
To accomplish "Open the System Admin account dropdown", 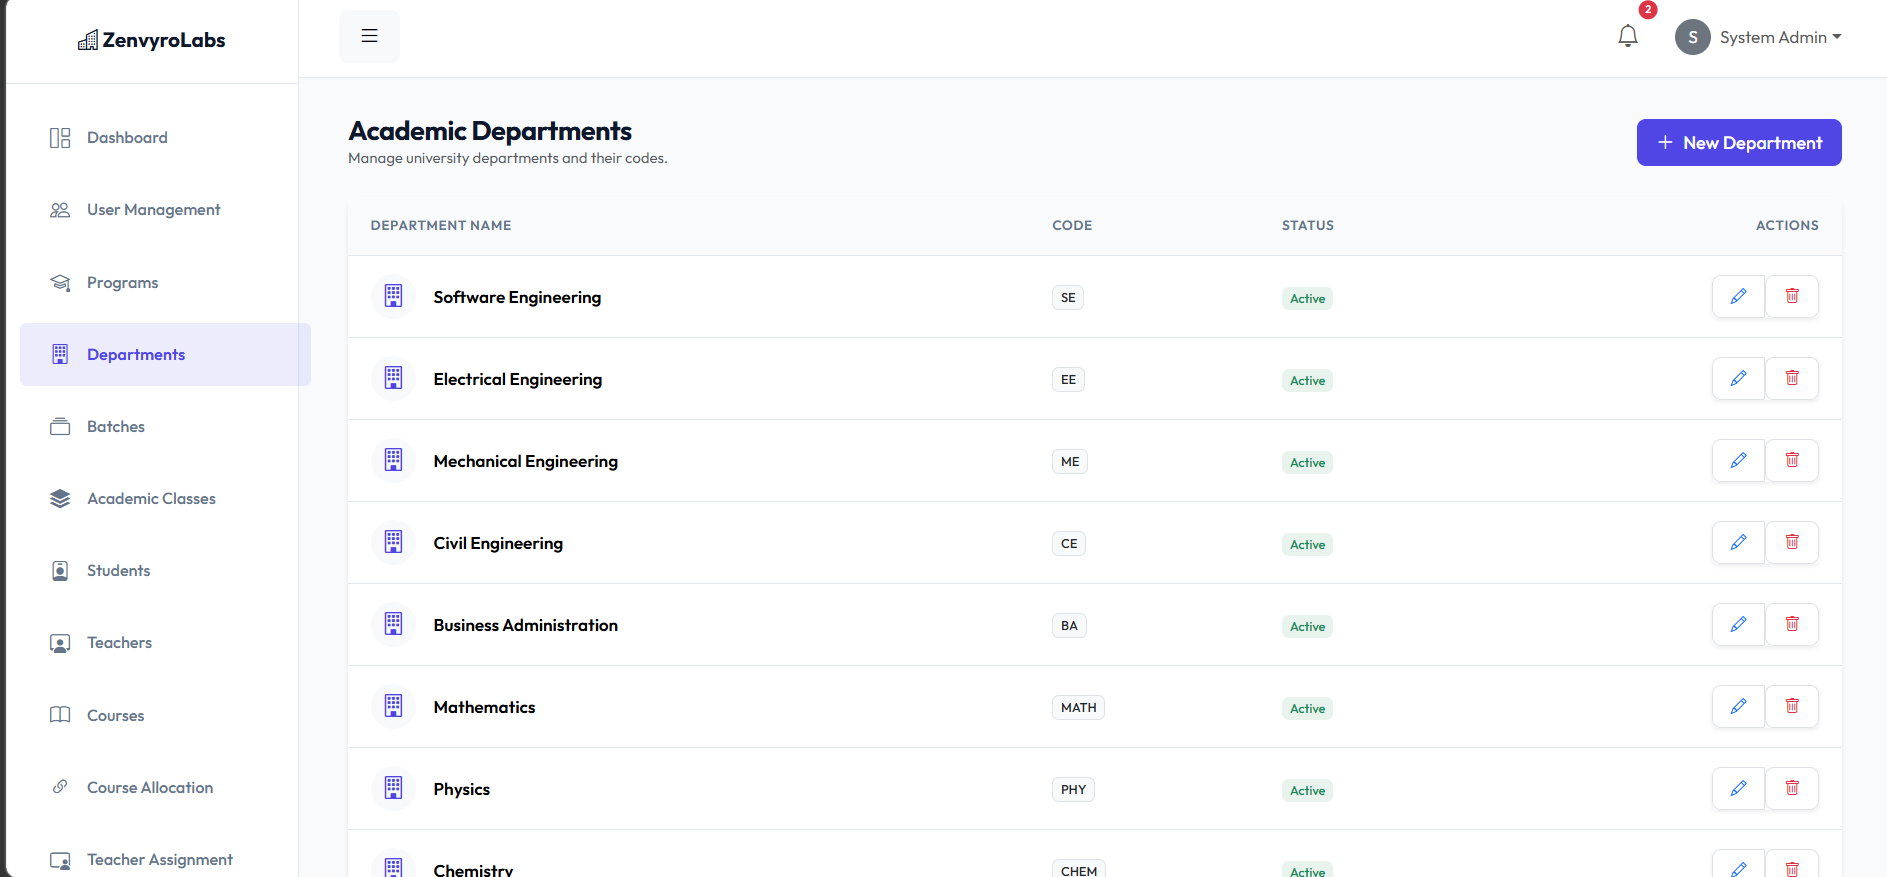I will pyautogui.click(x=1759, y=37).
